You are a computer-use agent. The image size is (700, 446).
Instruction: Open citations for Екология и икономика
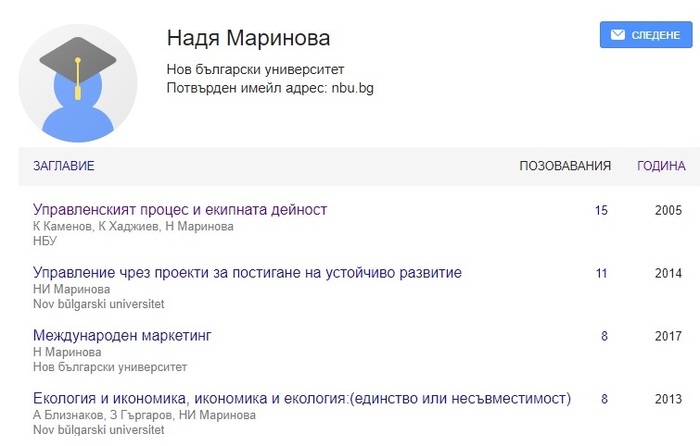pyautogui.click(x=604, y=399)
